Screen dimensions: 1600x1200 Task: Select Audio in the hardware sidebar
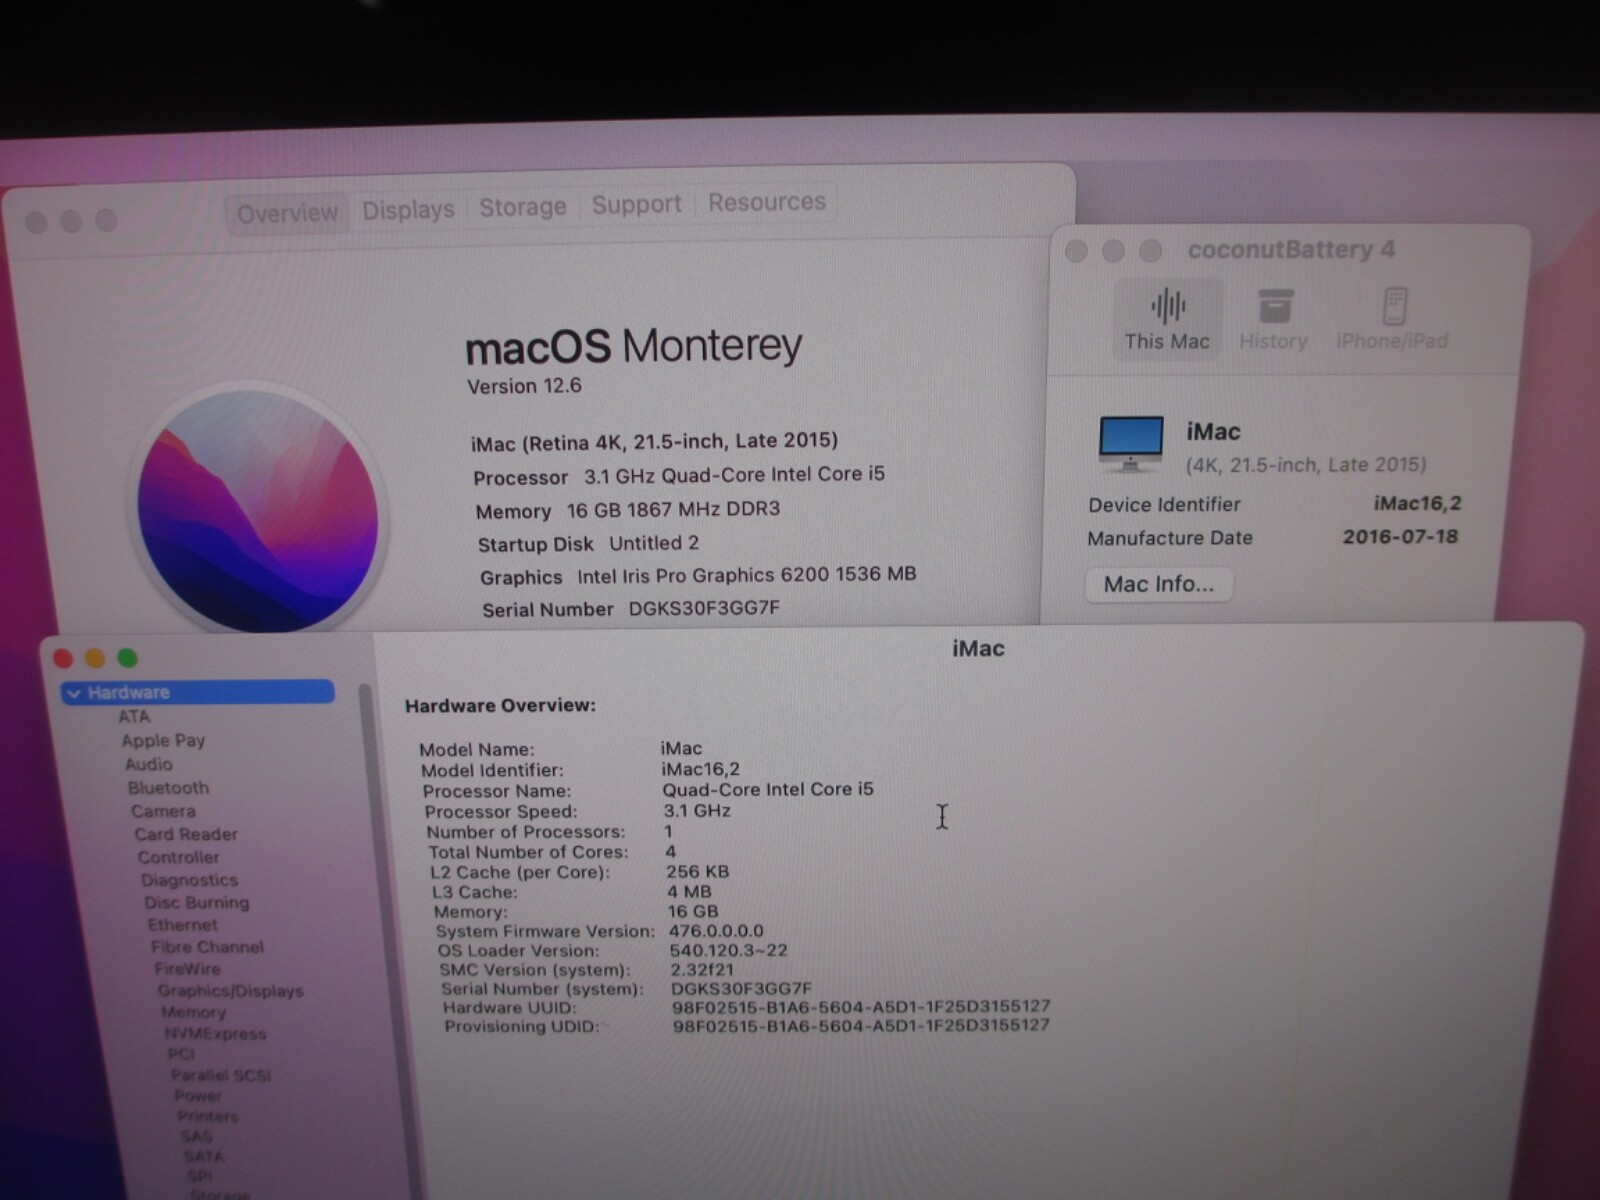(x=149, y=765)
